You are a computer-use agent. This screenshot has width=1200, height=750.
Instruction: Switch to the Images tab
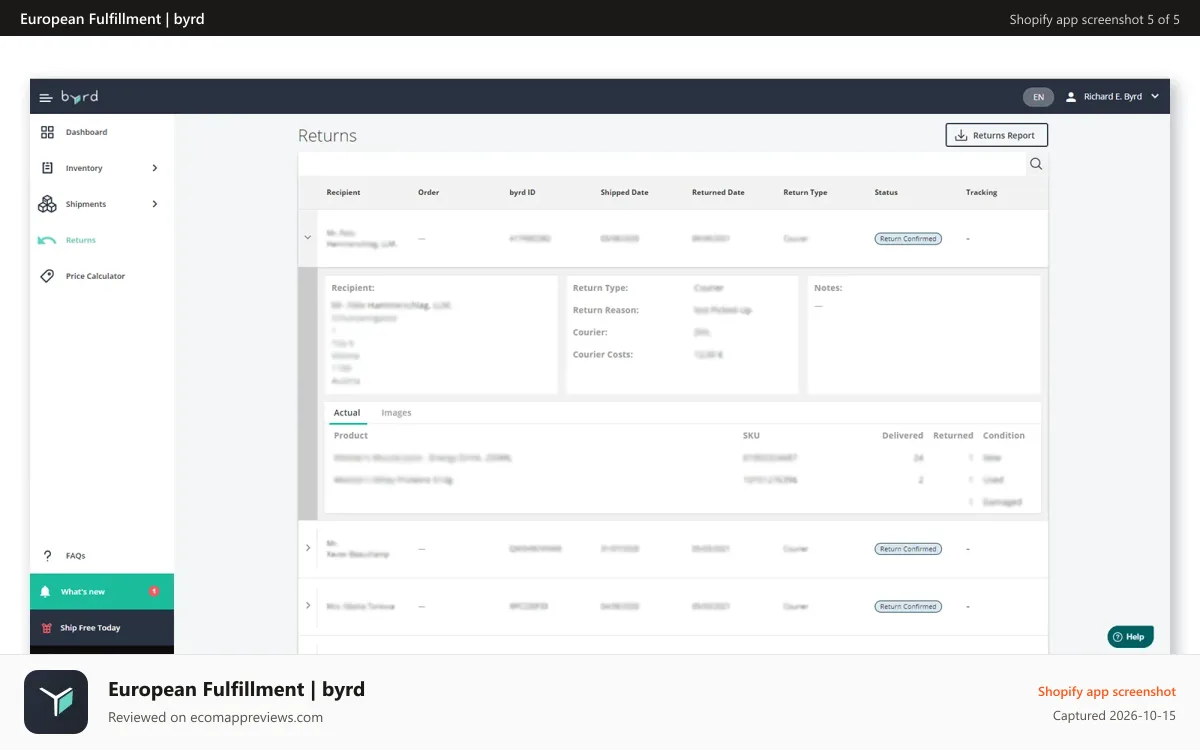point(396,413)
